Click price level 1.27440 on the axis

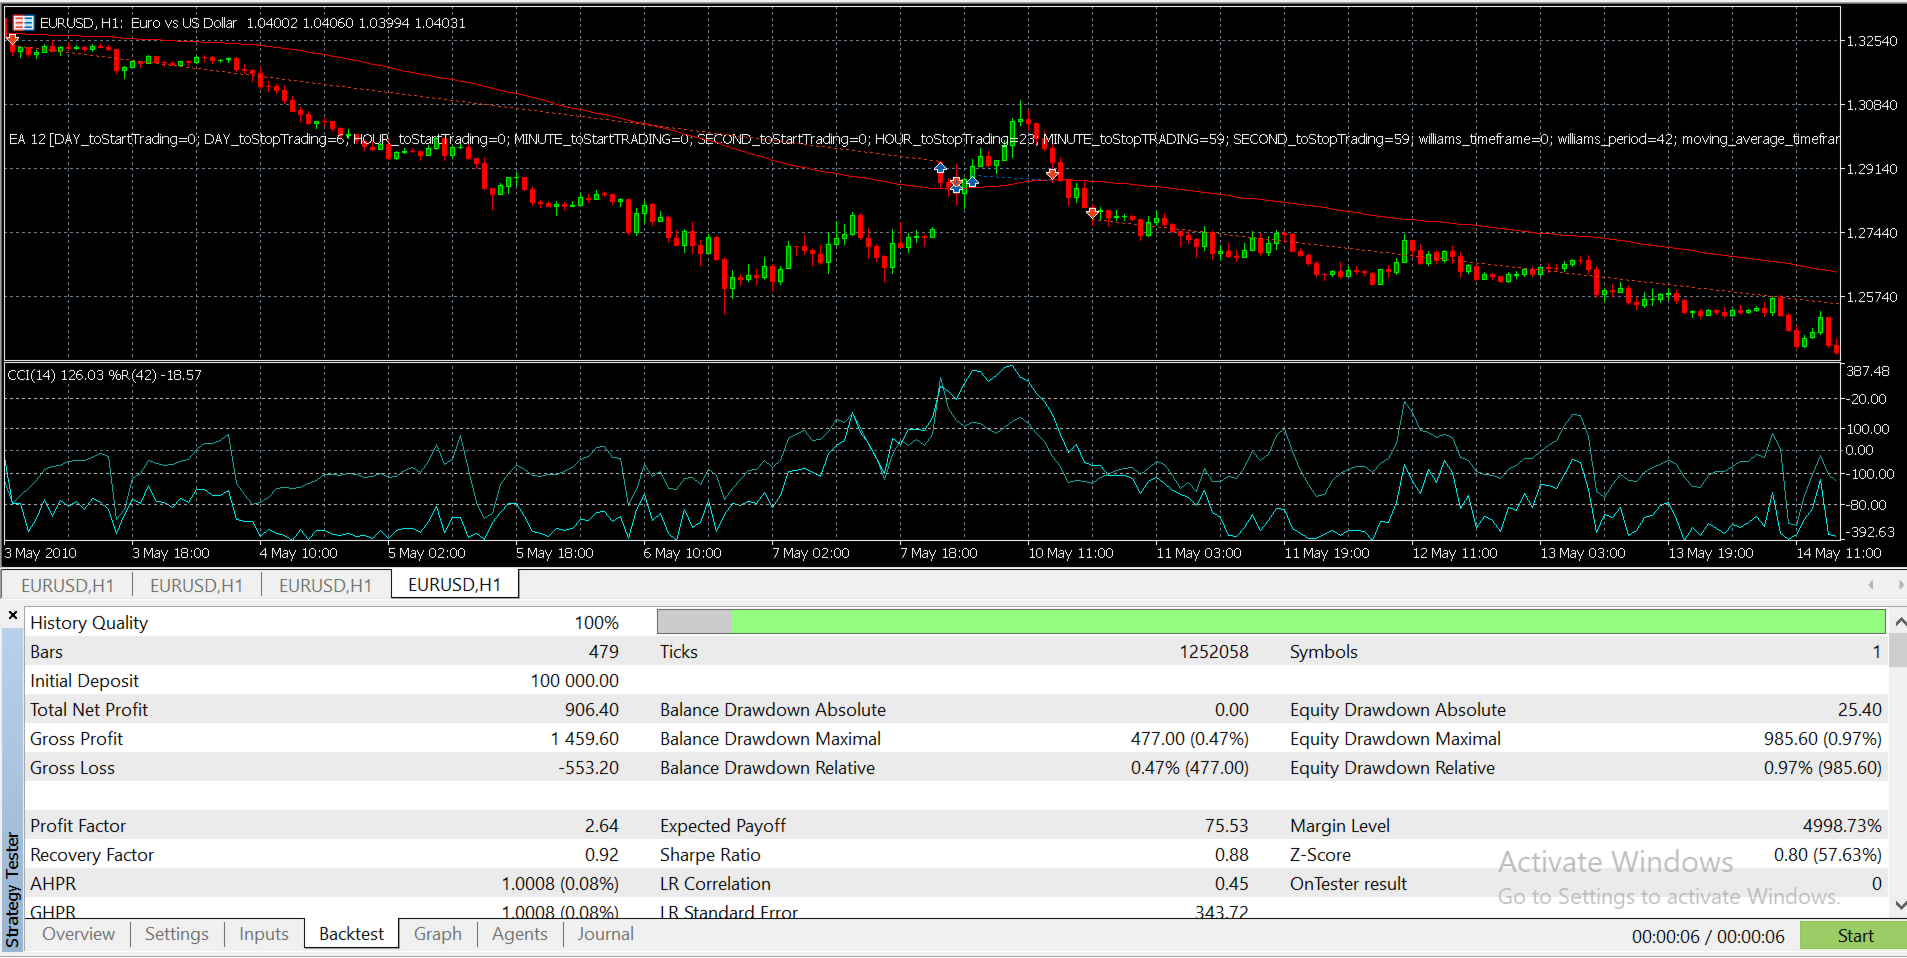click(x=1871, y=233)
